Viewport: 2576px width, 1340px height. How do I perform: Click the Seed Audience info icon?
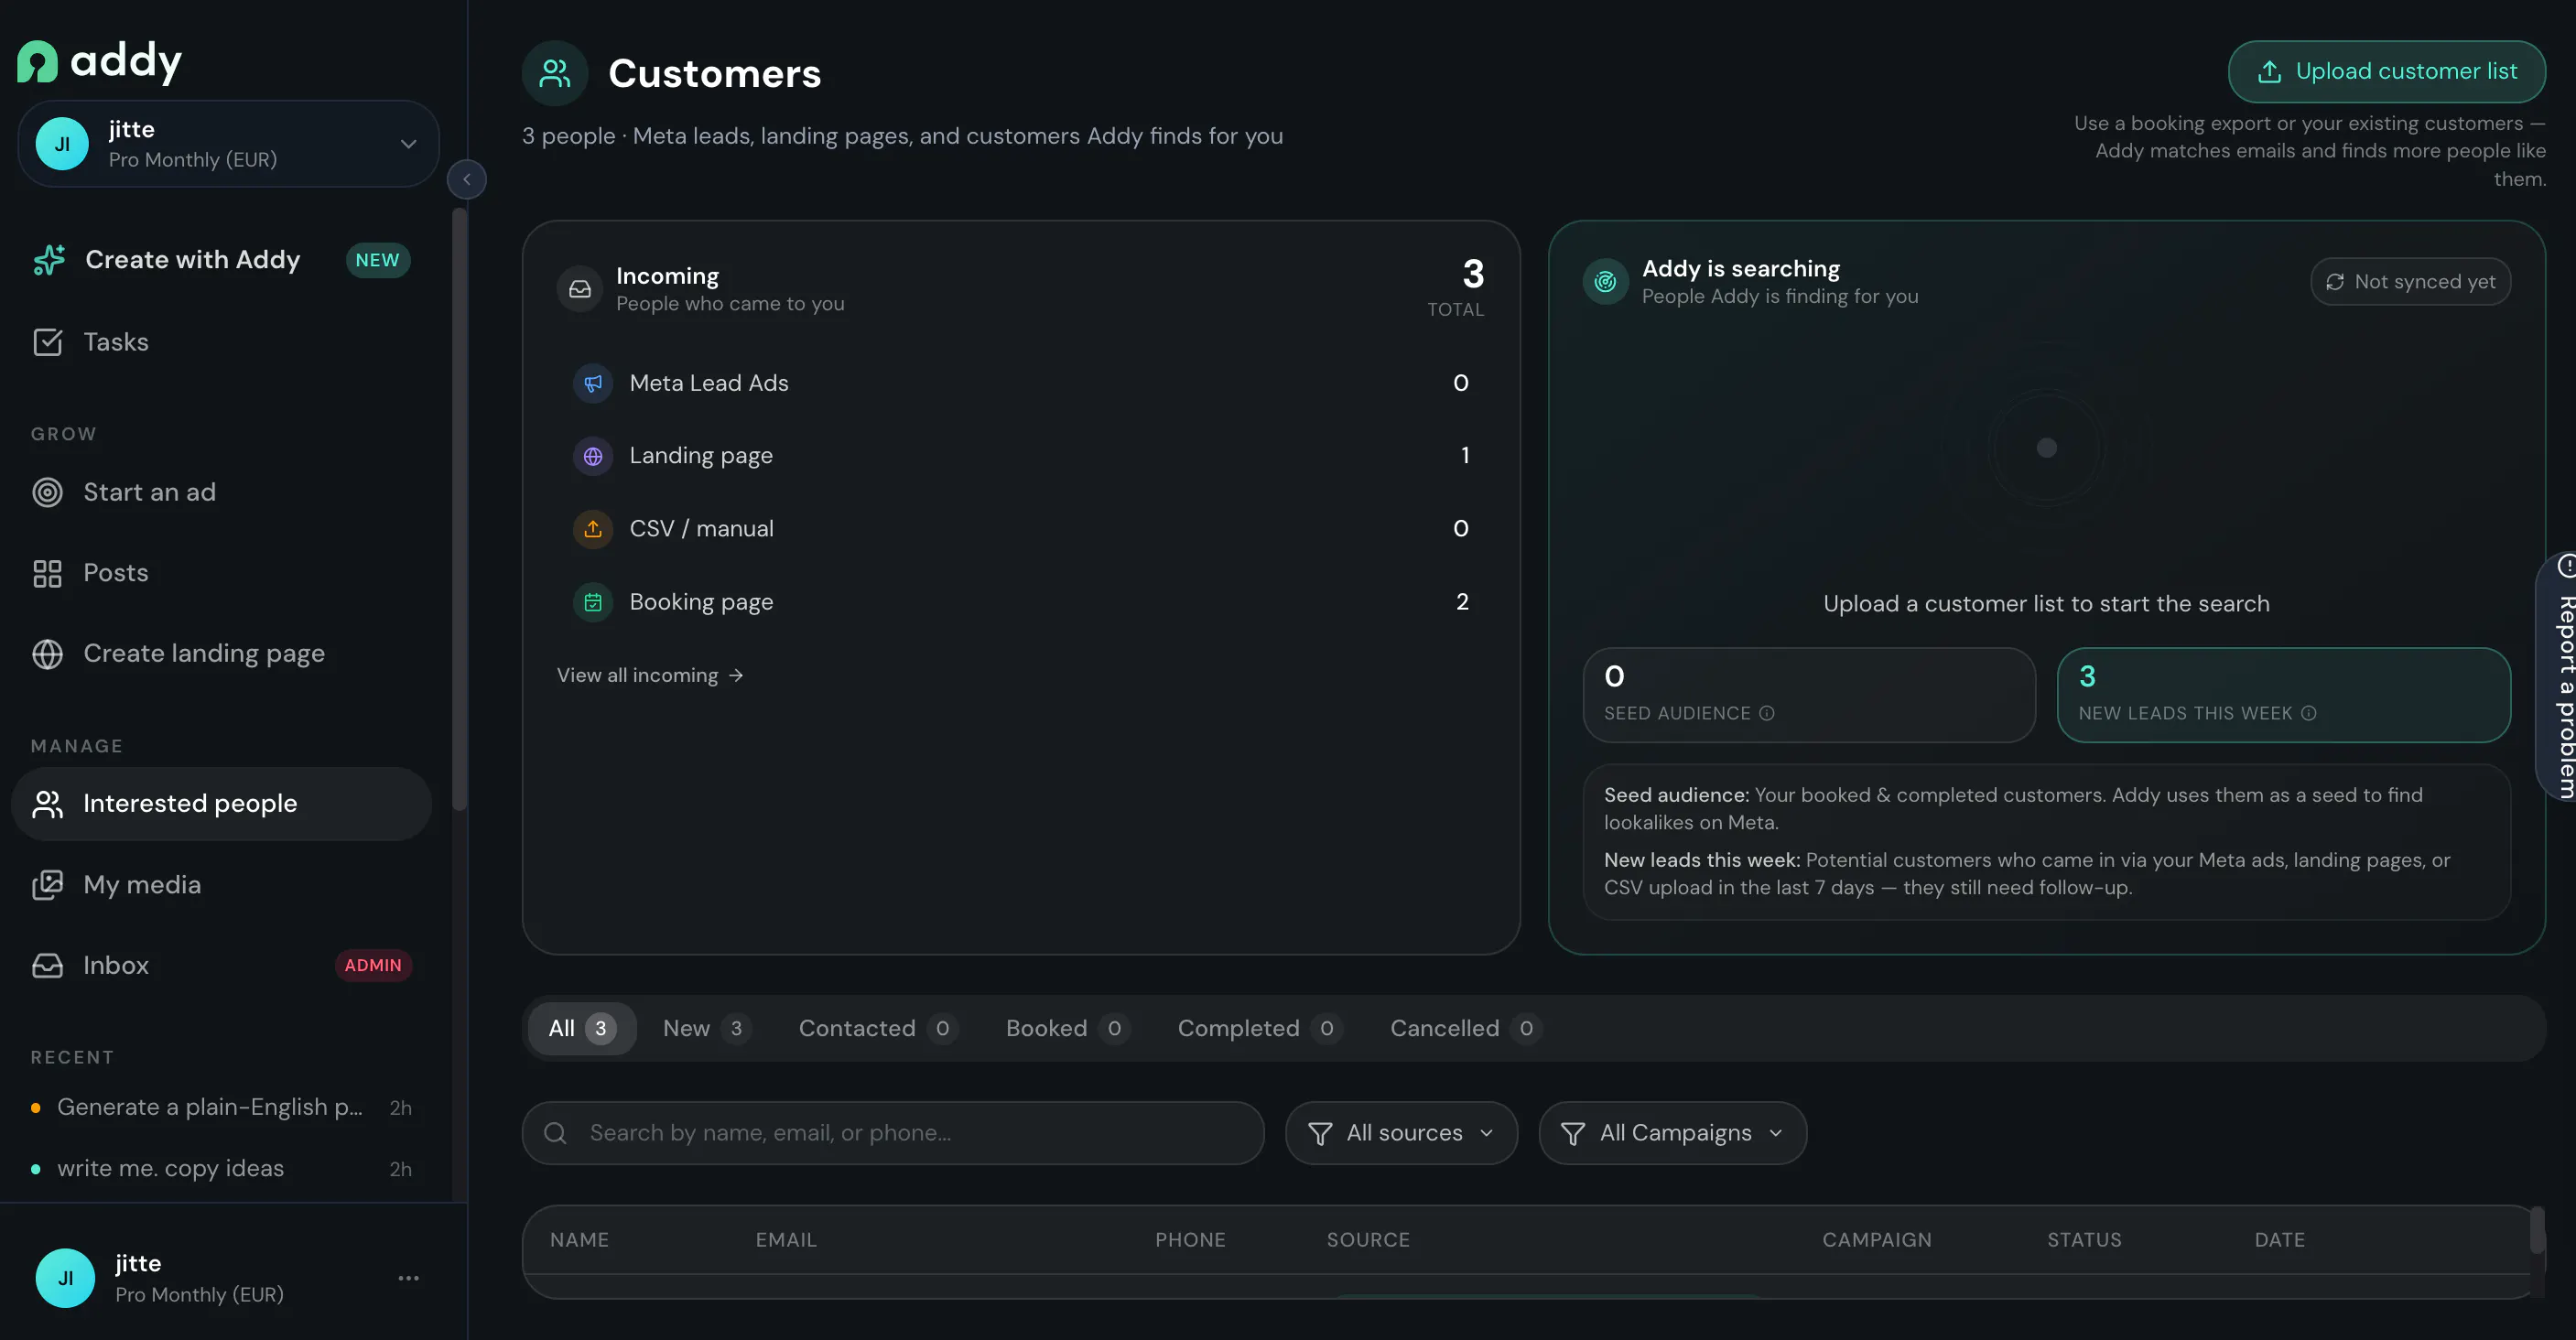pyautogui.click(x=1767, y=713)
